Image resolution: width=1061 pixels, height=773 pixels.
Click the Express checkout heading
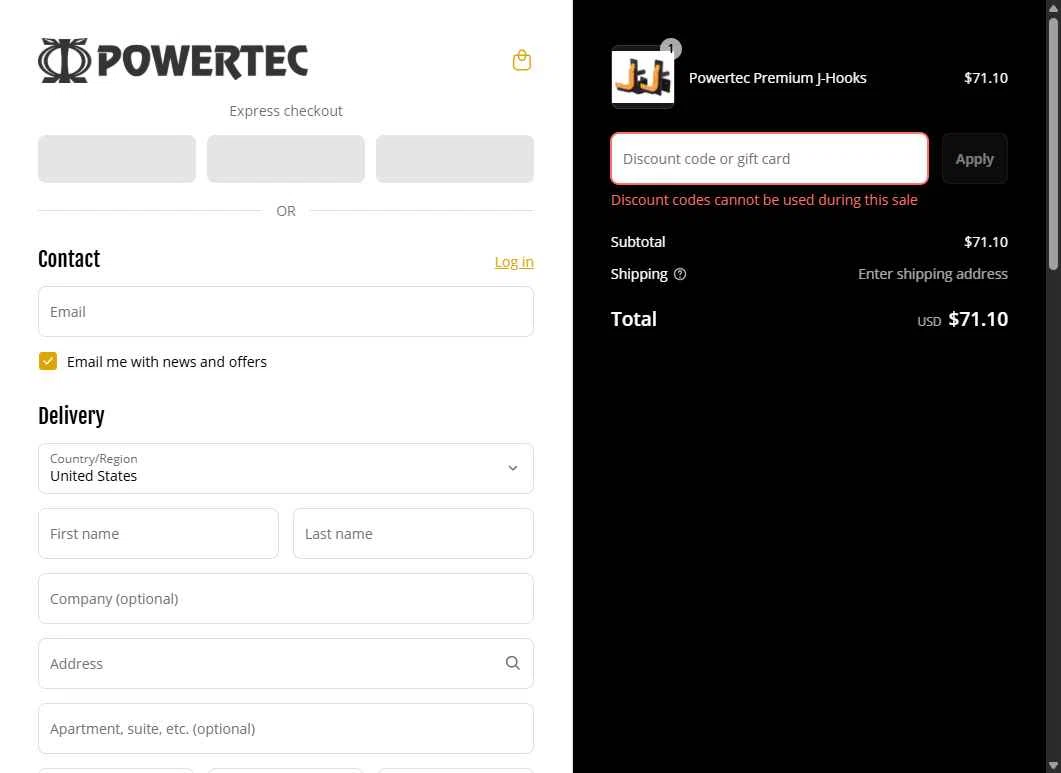pos(286,111)
